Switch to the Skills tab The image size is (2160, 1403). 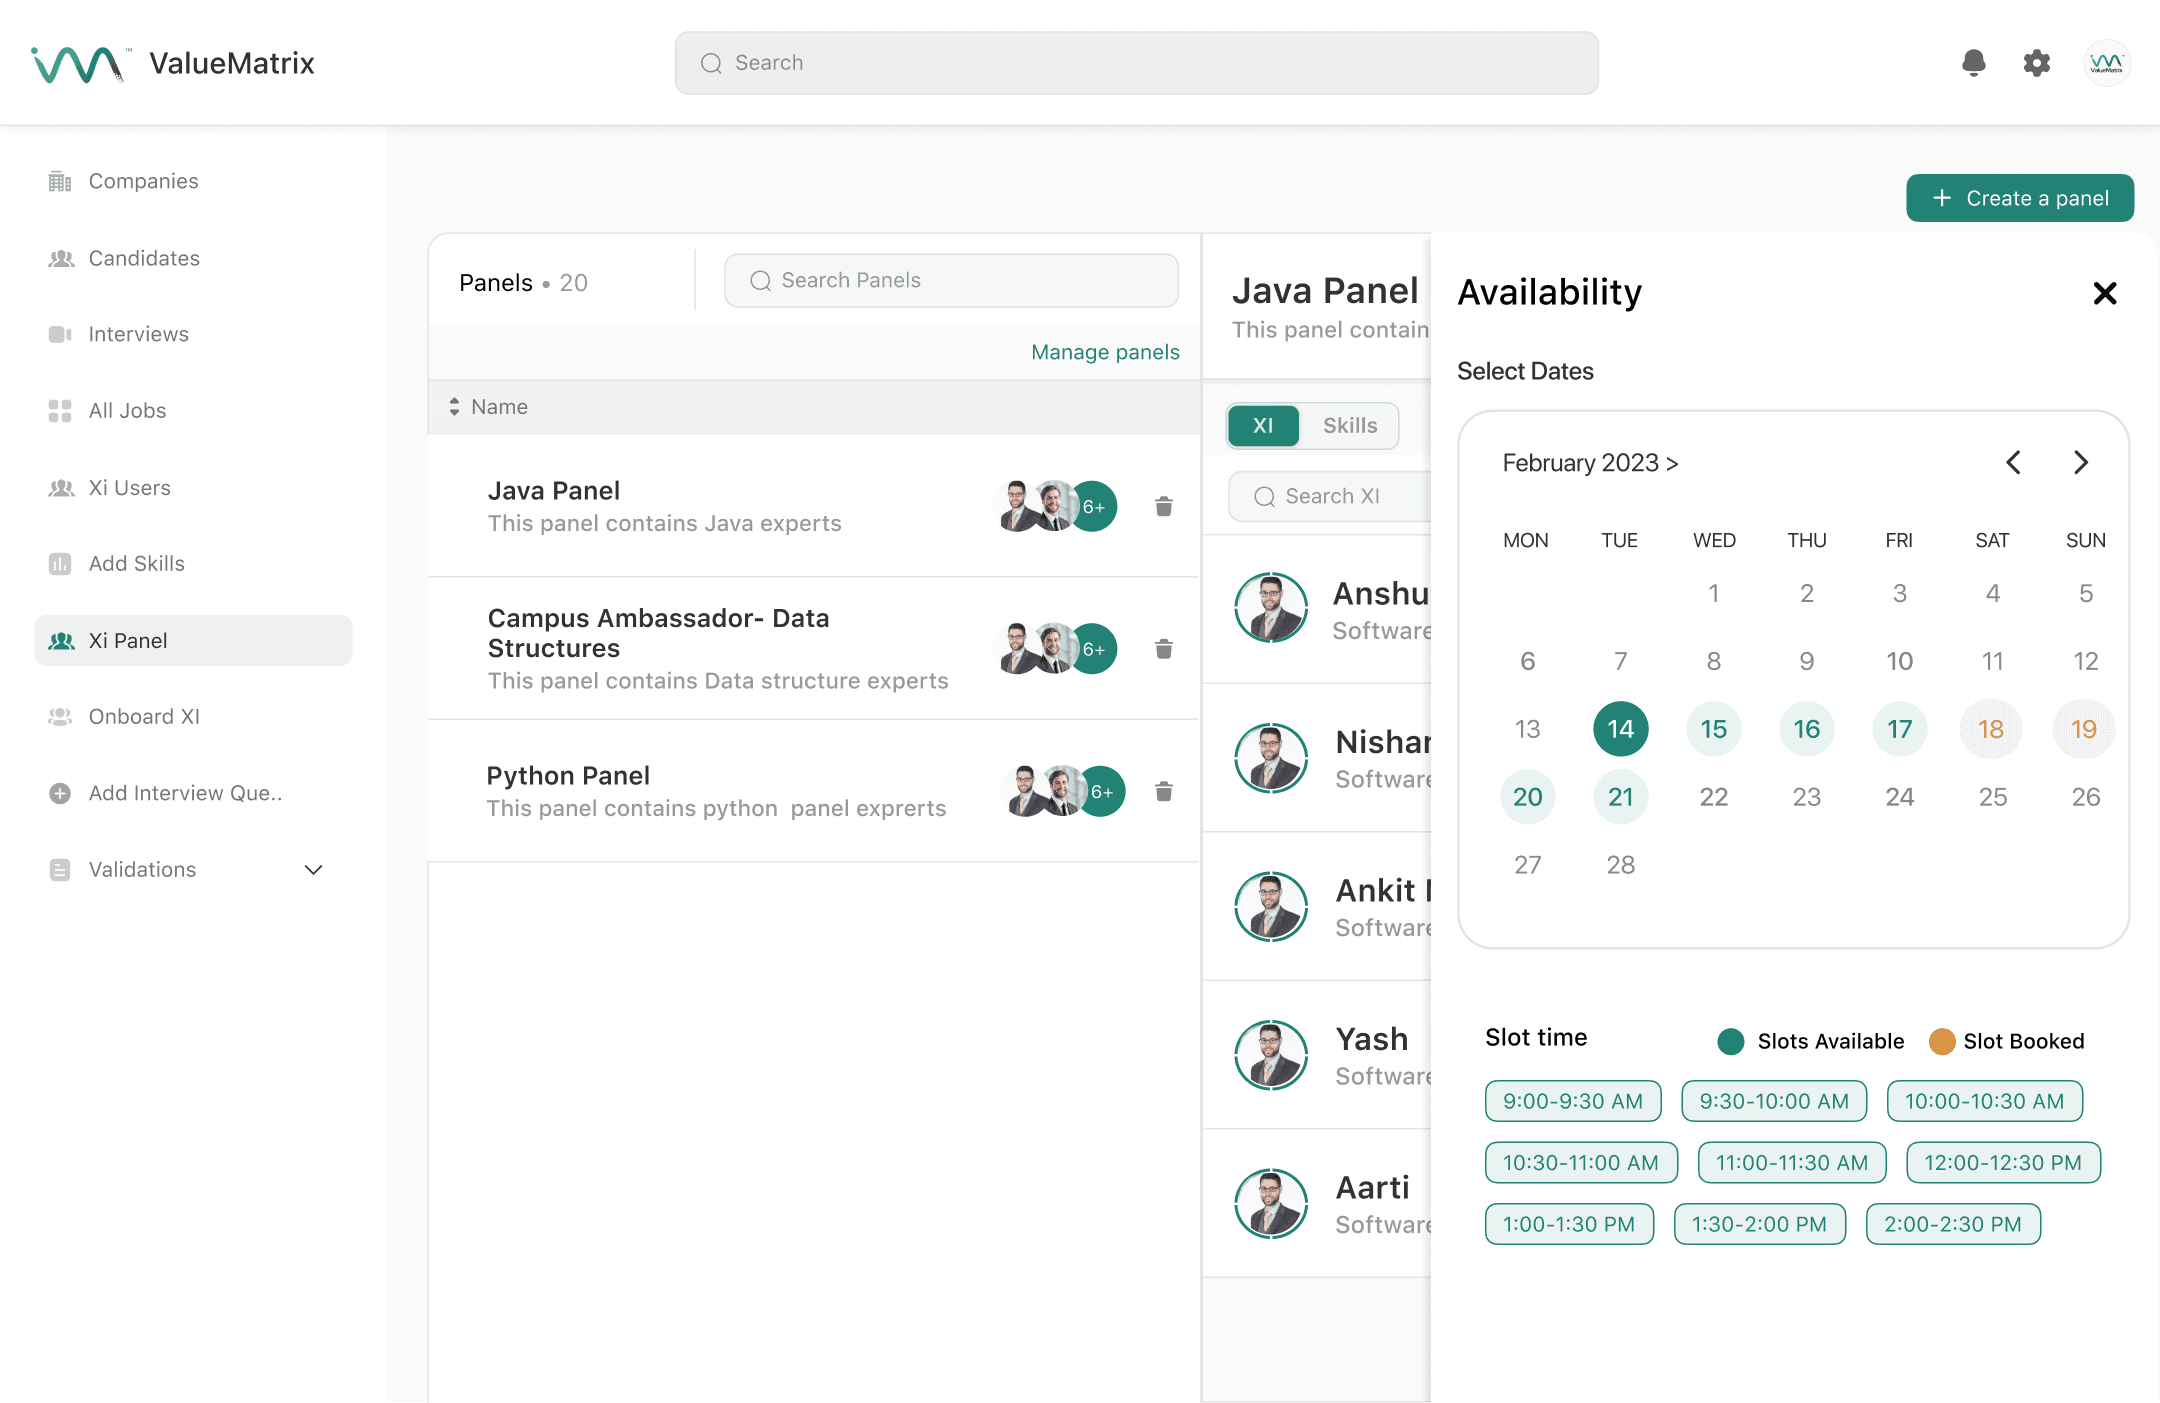(1349, 426)
